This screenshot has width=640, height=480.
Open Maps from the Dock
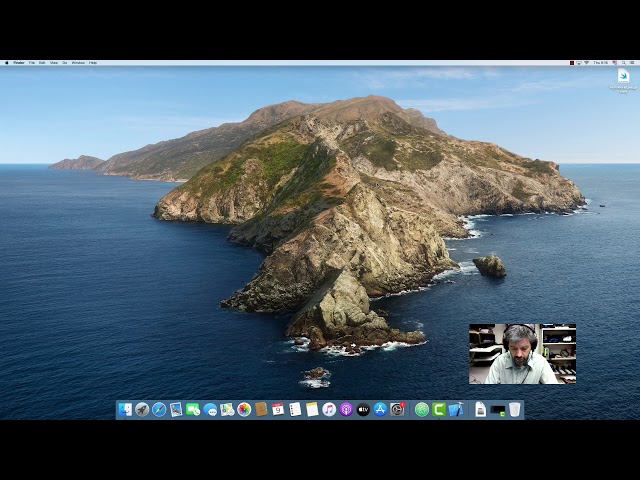click(227, 409)
